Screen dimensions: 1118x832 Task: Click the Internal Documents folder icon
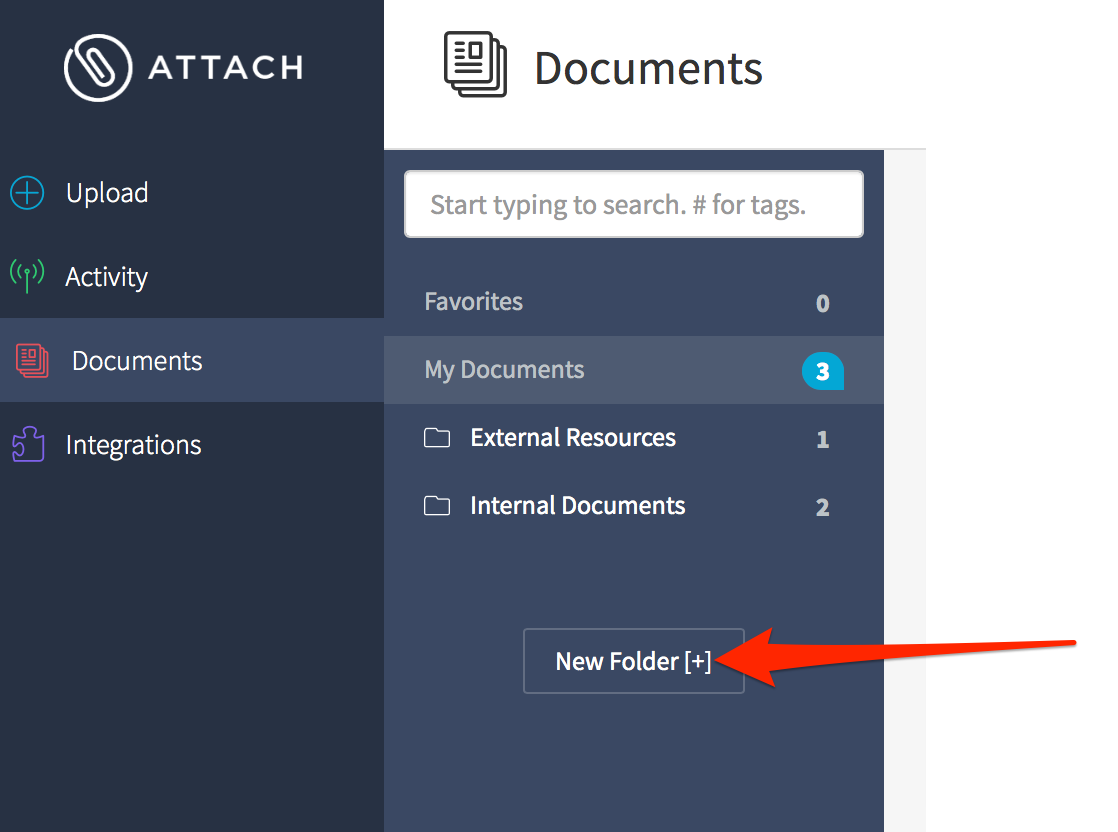(x=437, y=505)
